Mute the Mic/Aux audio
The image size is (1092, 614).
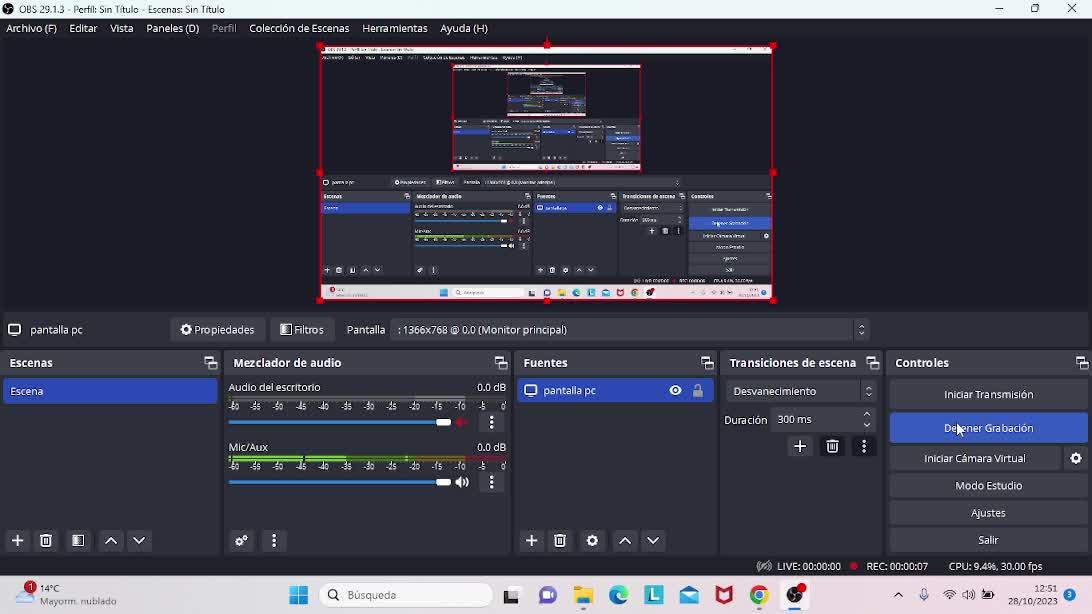[462, 483]
